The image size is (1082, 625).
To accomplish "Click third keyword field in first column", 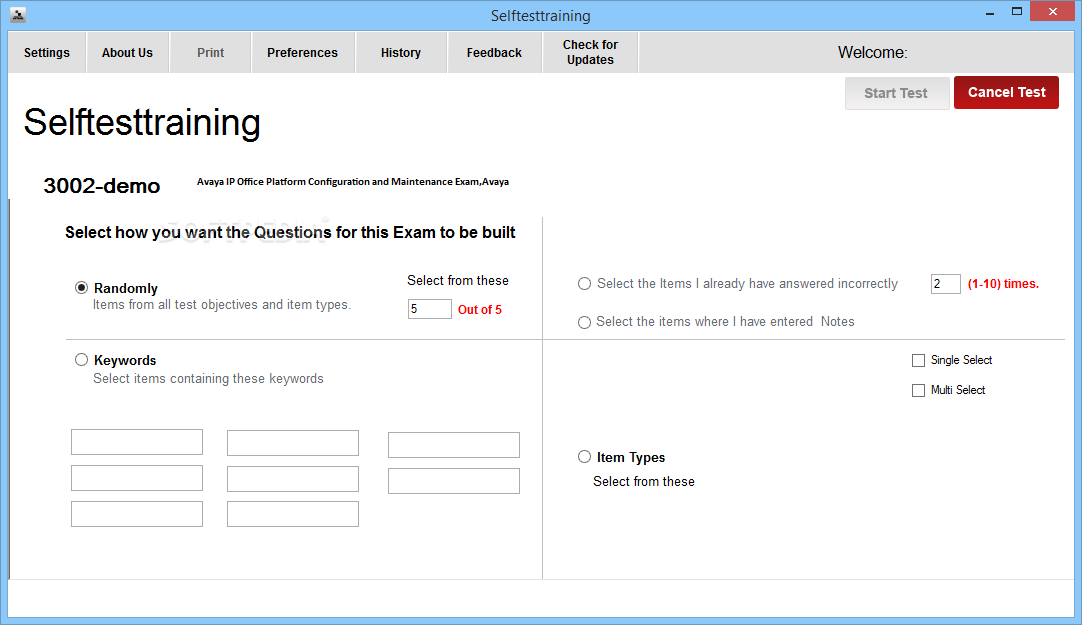I will pos(137,514).
